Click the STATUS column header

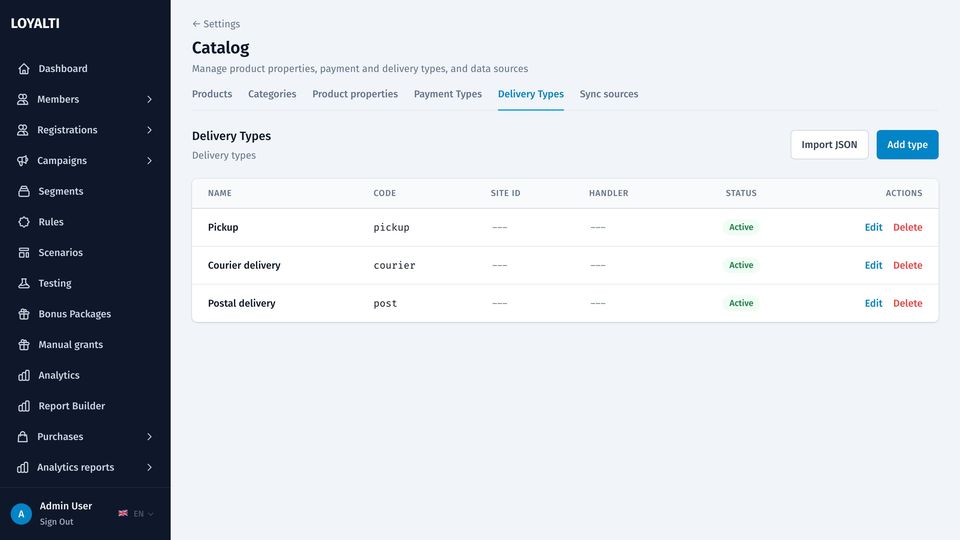click(741, 193)
